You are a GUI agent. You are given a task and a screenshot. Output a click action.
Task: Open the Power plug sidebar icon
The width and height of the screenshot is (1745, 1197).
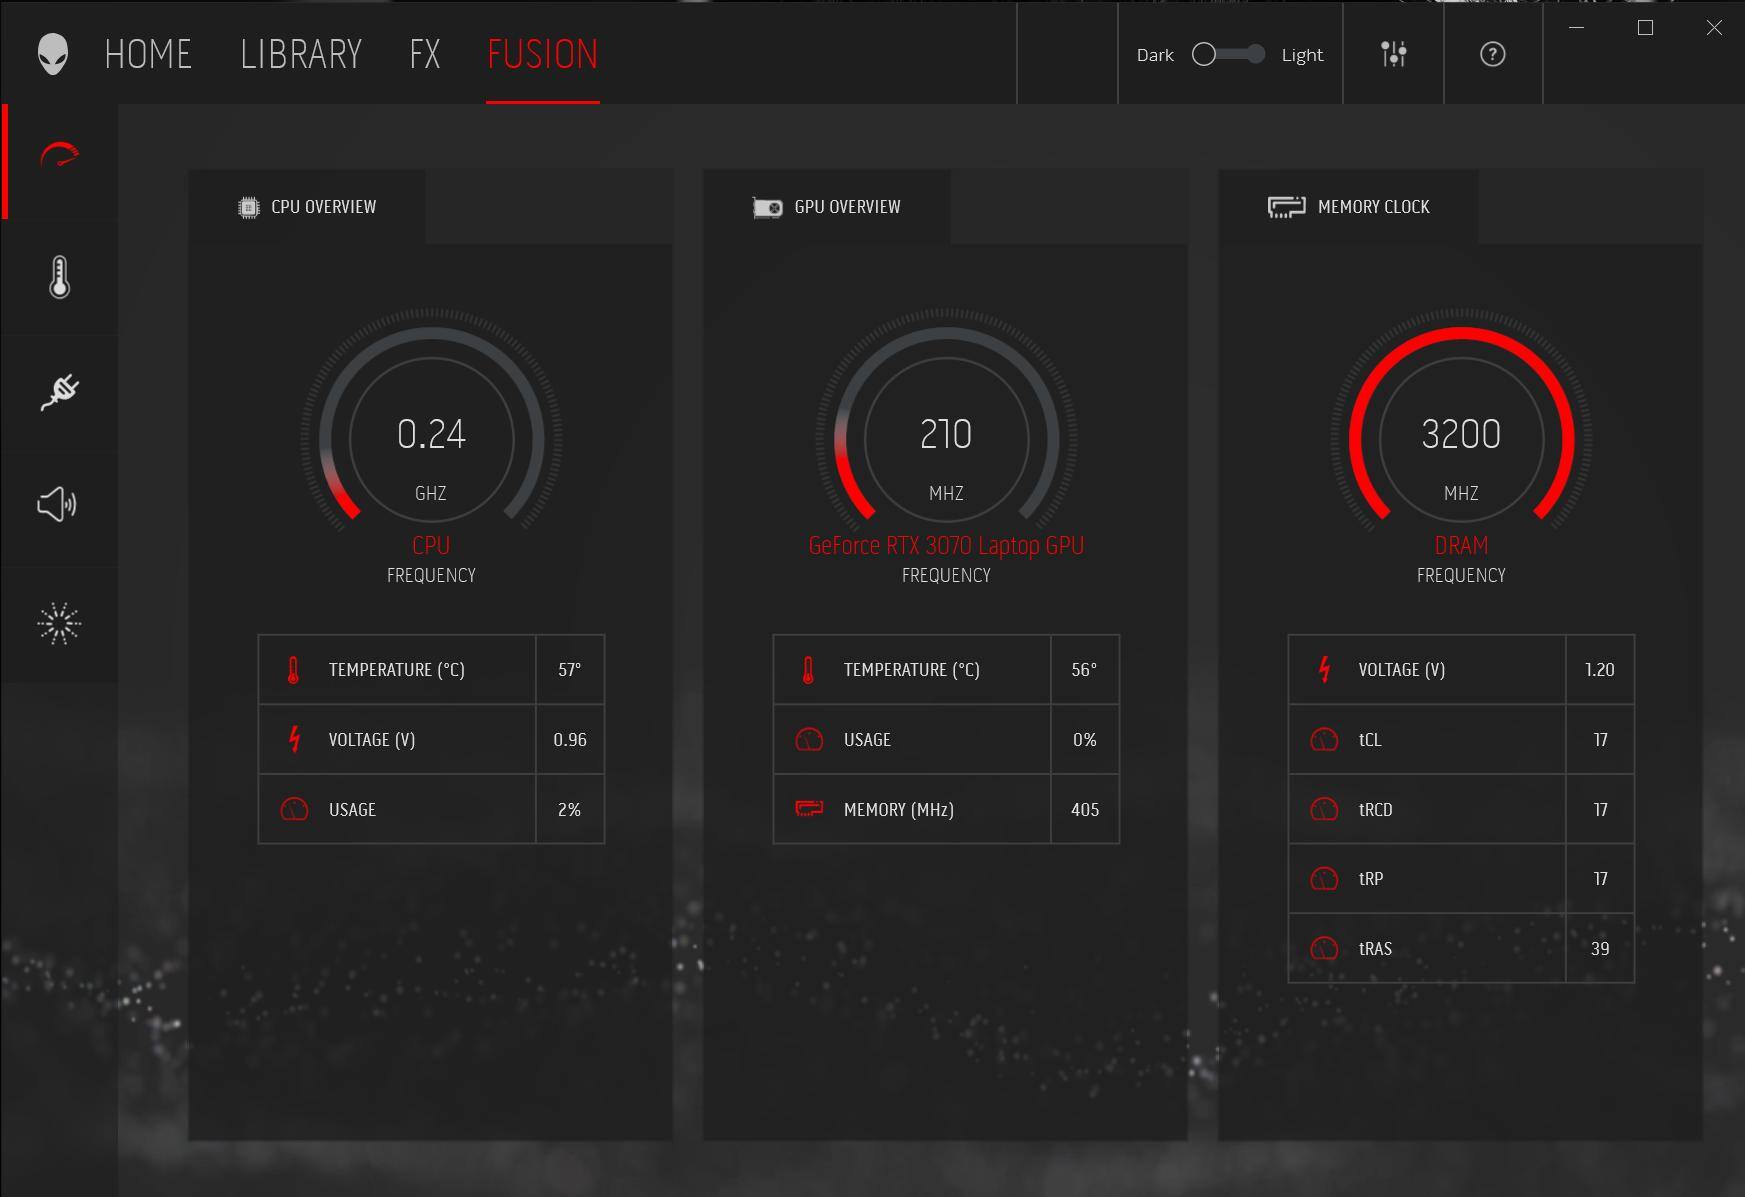pos(59,391)
